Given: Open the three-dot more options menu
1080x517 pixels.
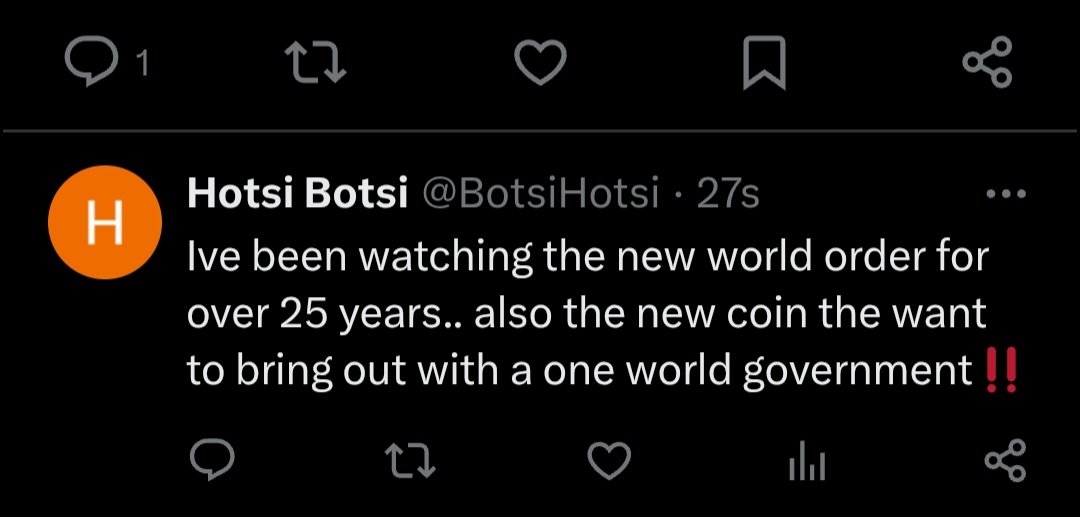Looking at the screenshot, I should (x=1006, y=194).
